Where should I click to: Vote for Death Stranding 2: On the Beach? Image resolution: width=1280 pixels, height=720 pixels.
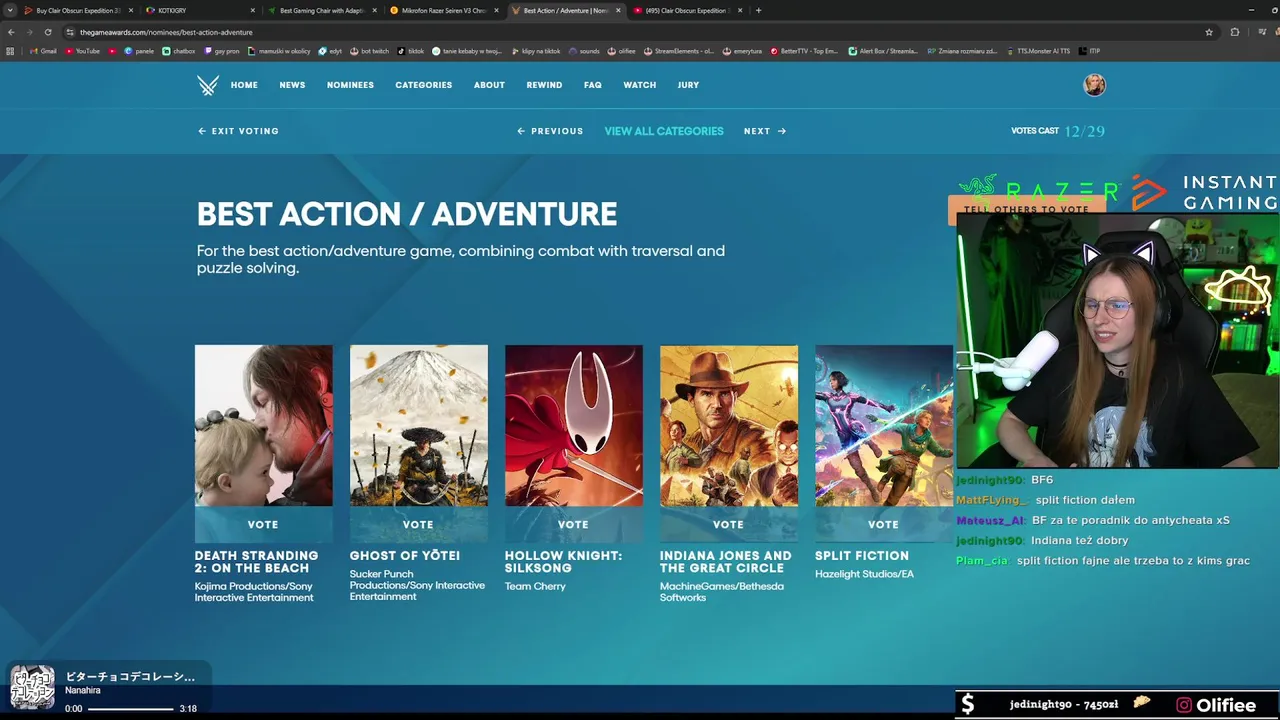coord(263,525)
